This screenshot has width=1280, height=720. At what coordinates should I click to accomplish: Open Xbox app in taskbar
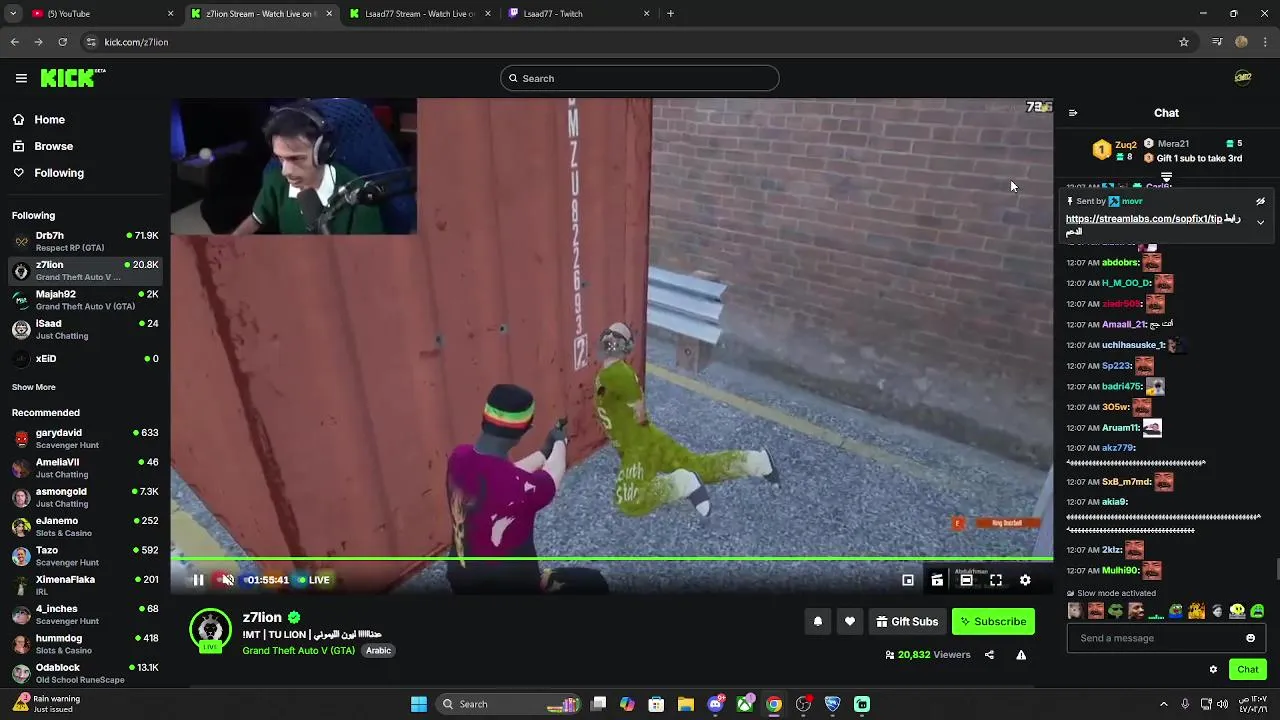(745, 704)
